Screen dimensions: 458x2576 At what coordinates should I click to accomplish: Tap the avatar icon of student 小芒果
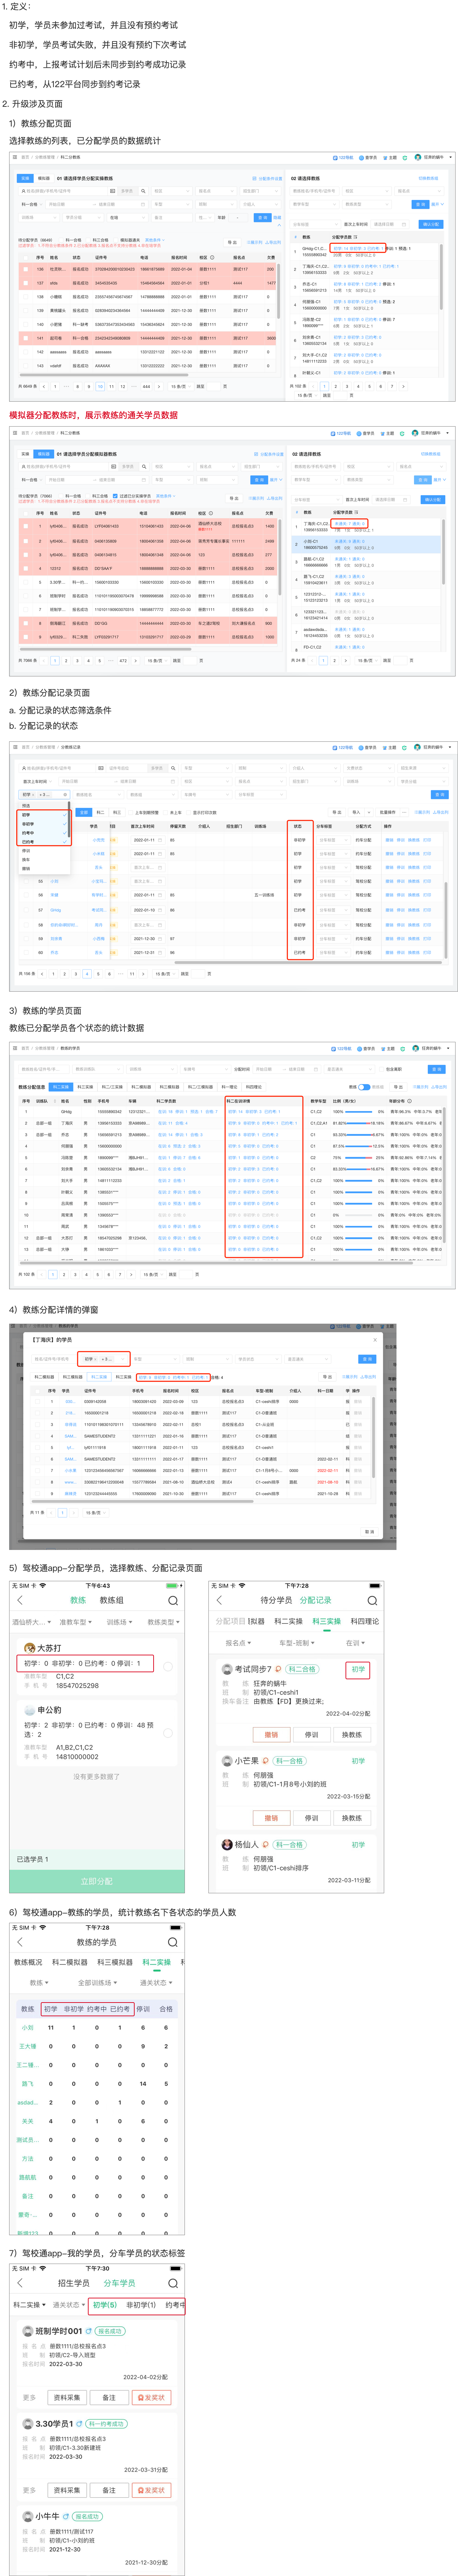point(227,1761)
